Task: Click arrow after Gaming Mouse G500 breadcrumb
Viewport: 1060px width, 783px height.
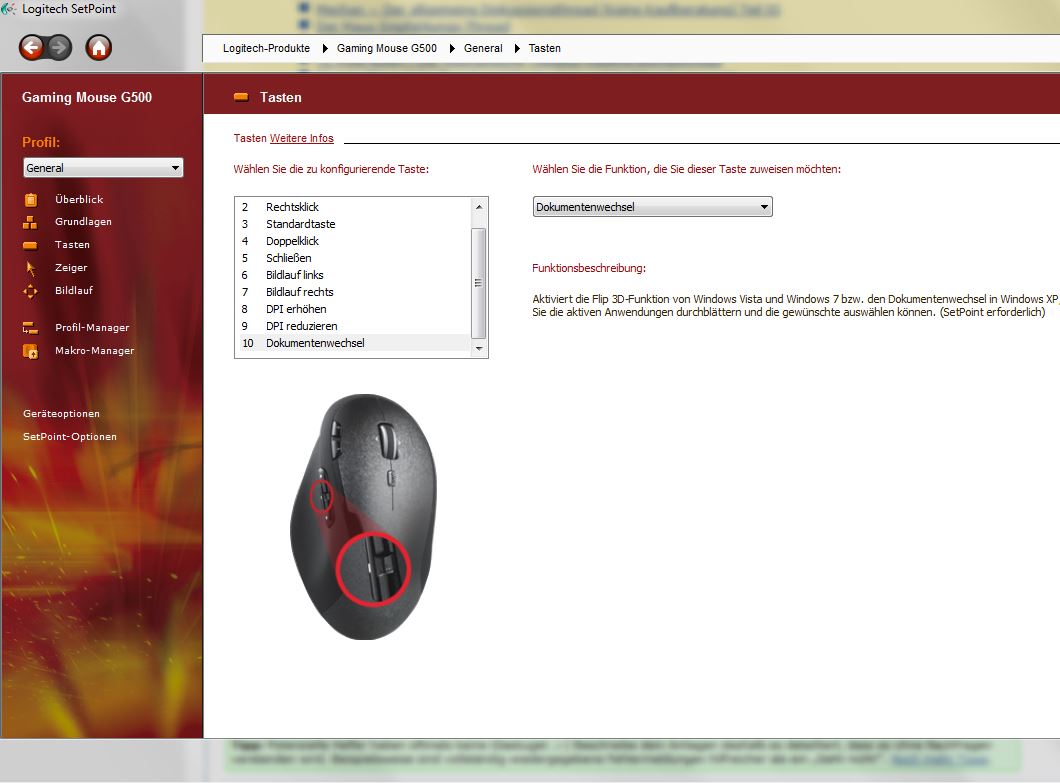Action: click(452, 49)
